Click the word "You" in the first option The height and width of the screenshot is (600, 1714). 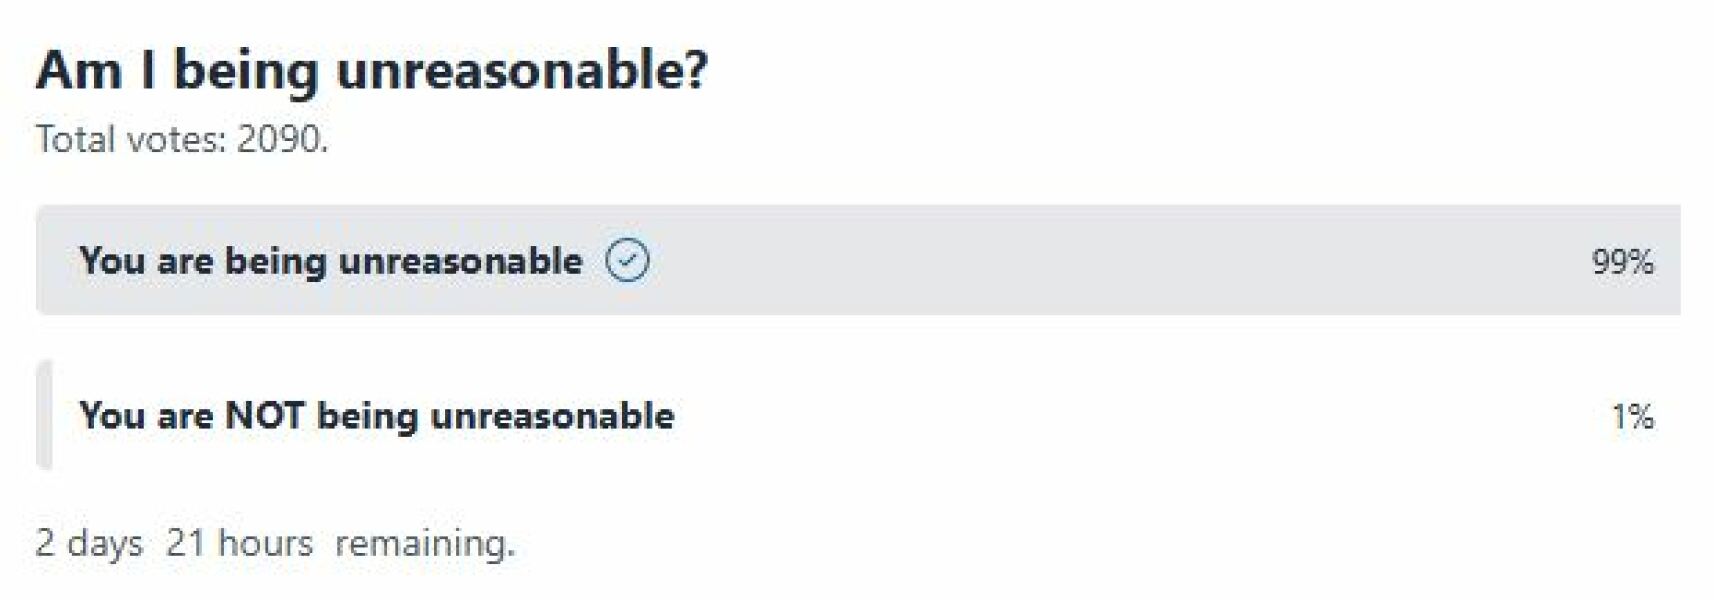[112, 261]
